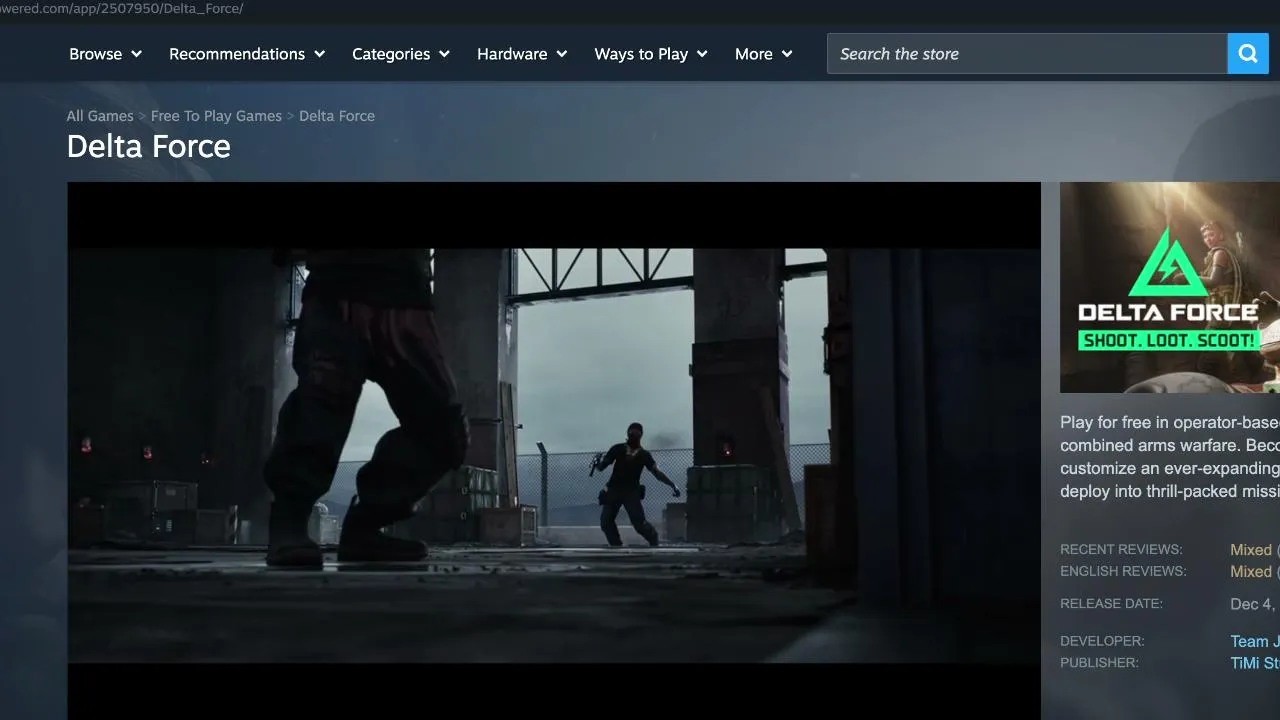Open the Delta Force capsule image
The width and height of the screenshot is (1280, 720).
click(1170, 287)
